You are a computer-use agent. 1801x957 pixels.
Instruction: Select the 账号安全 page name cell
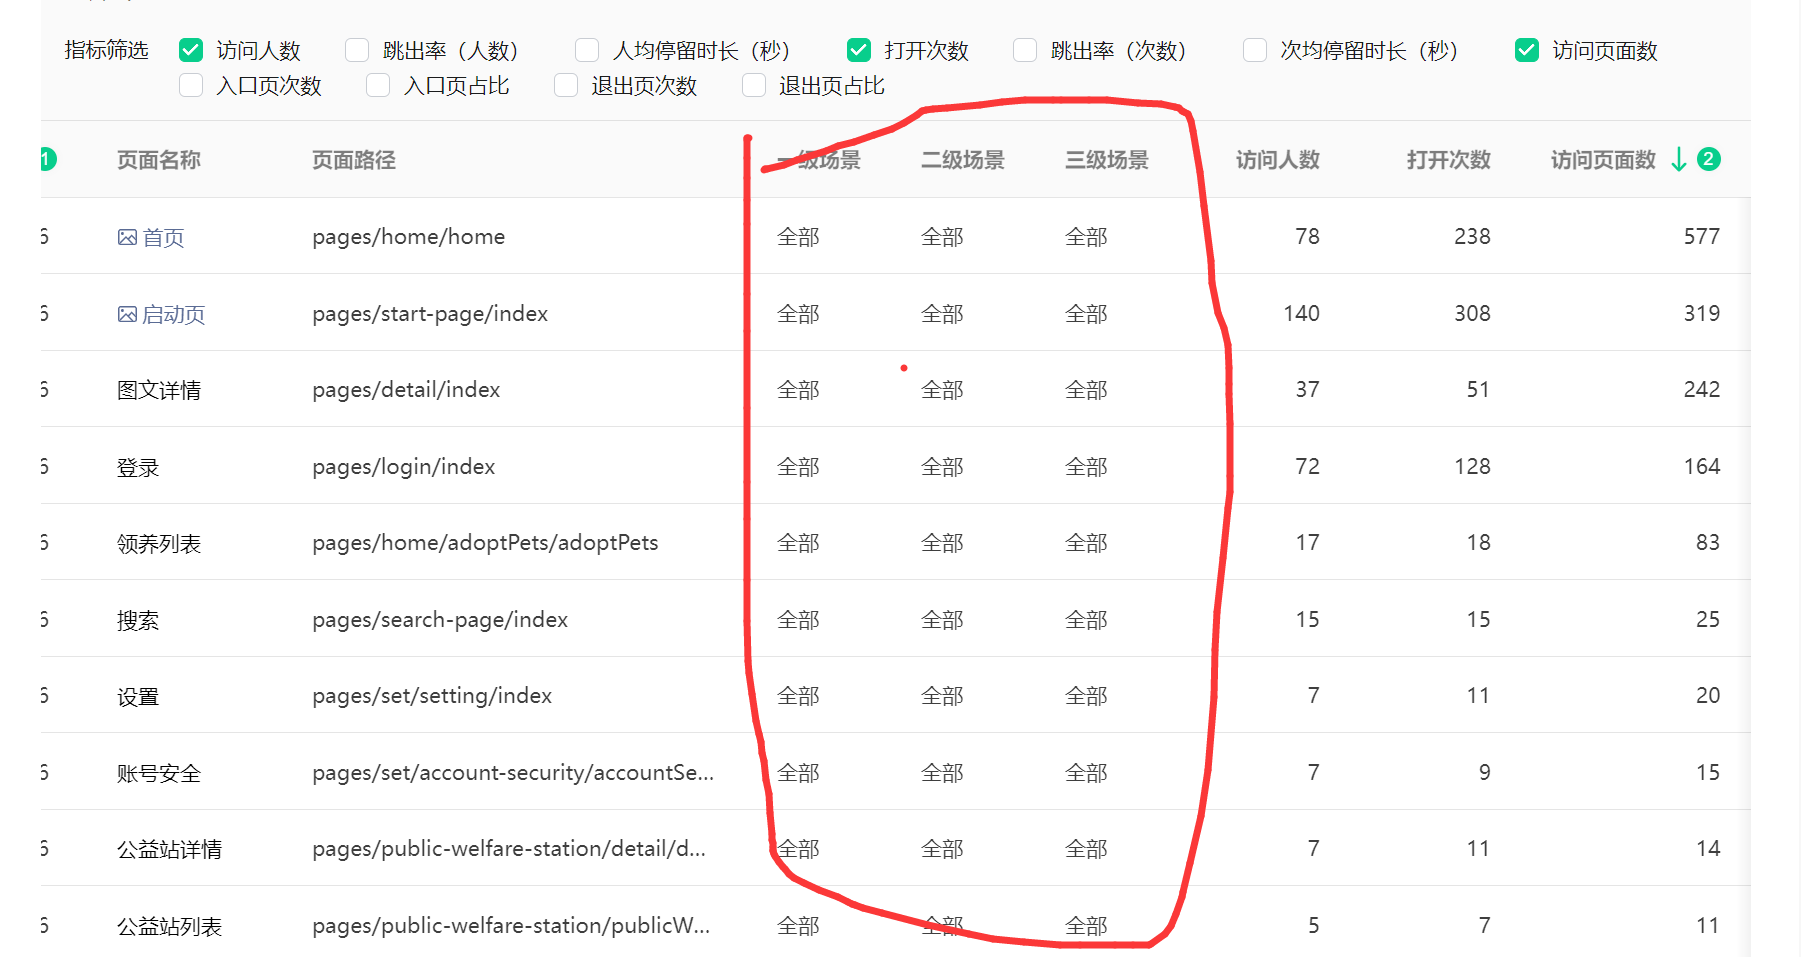pos(159,773)
